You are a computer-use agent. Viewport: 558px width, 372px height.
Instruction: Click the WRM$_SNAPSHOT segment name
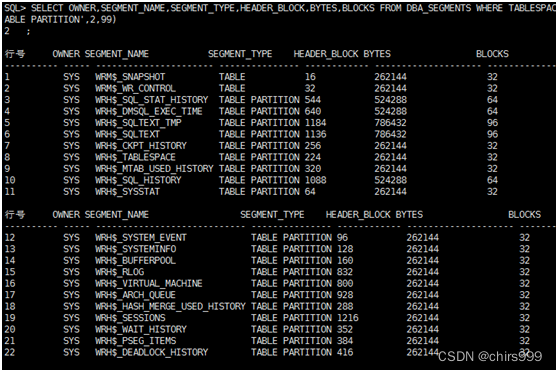[x=130, y=77]
